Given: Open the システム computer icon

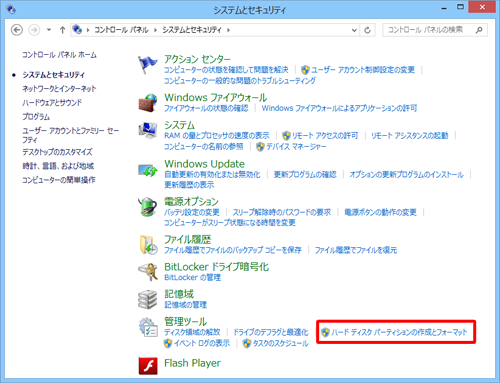Looking at the screenshot, I should point(148,130).
